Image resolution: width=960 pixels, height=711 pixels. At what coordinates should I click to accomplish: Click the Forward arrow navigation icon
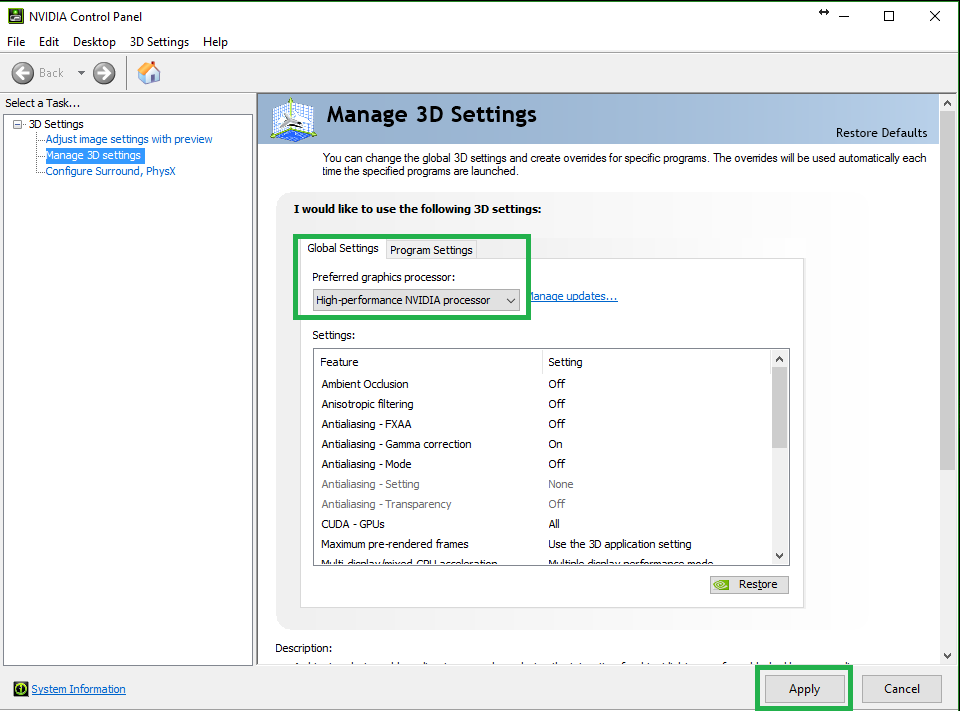pyautogui.click(x=104, y=73)
